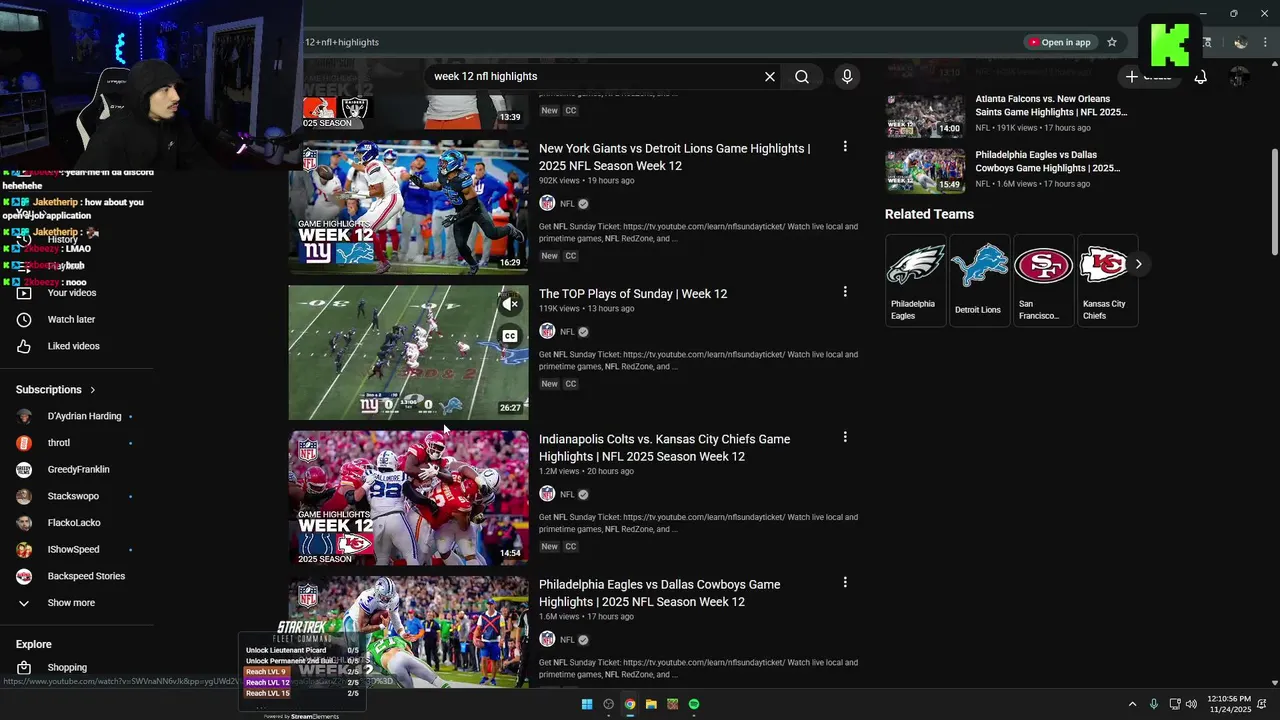Click the Open in app button

click(x=1060, y=42)
